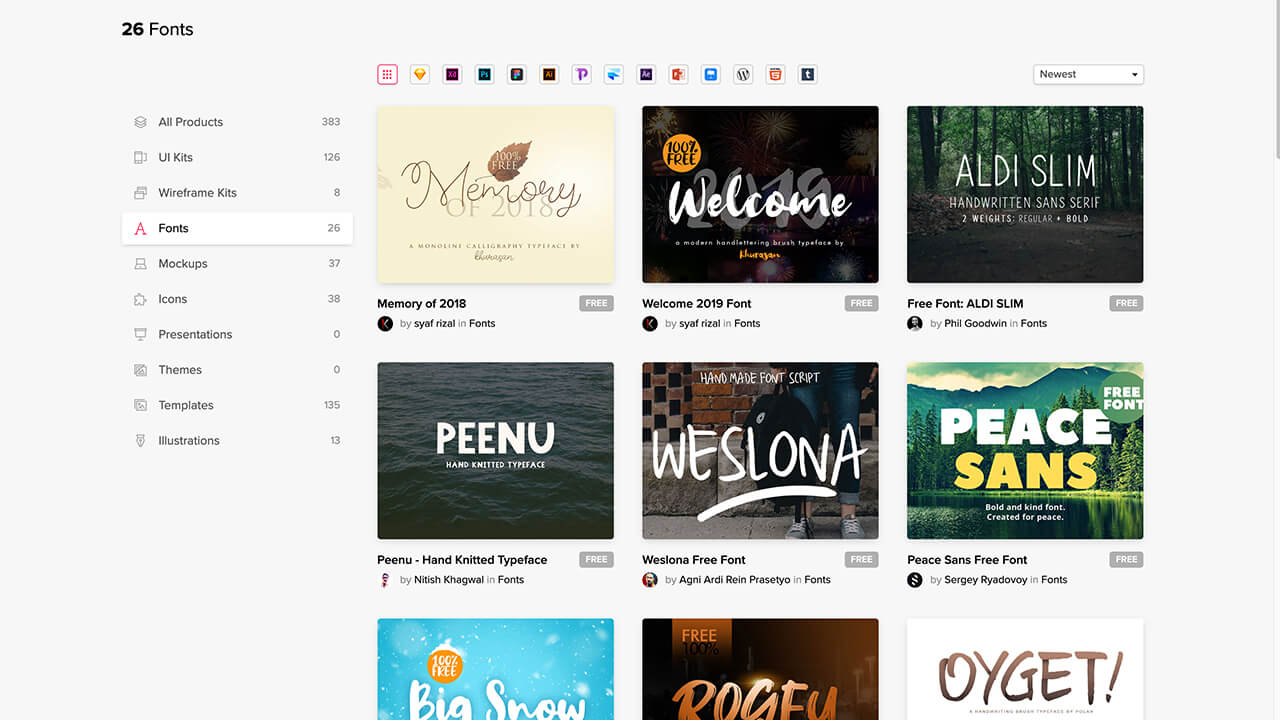The width and height of the screenshot is (1280, 720).
Task: Click the Welcome 2019 Font title
Action: point(696,304)
